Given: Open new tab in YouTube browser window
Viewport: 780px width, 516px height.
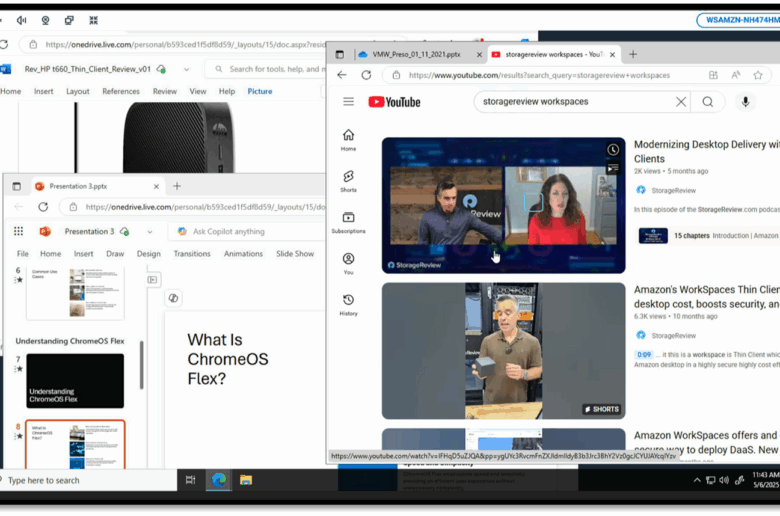Looking at the screenshot, I should click(633, 54).
